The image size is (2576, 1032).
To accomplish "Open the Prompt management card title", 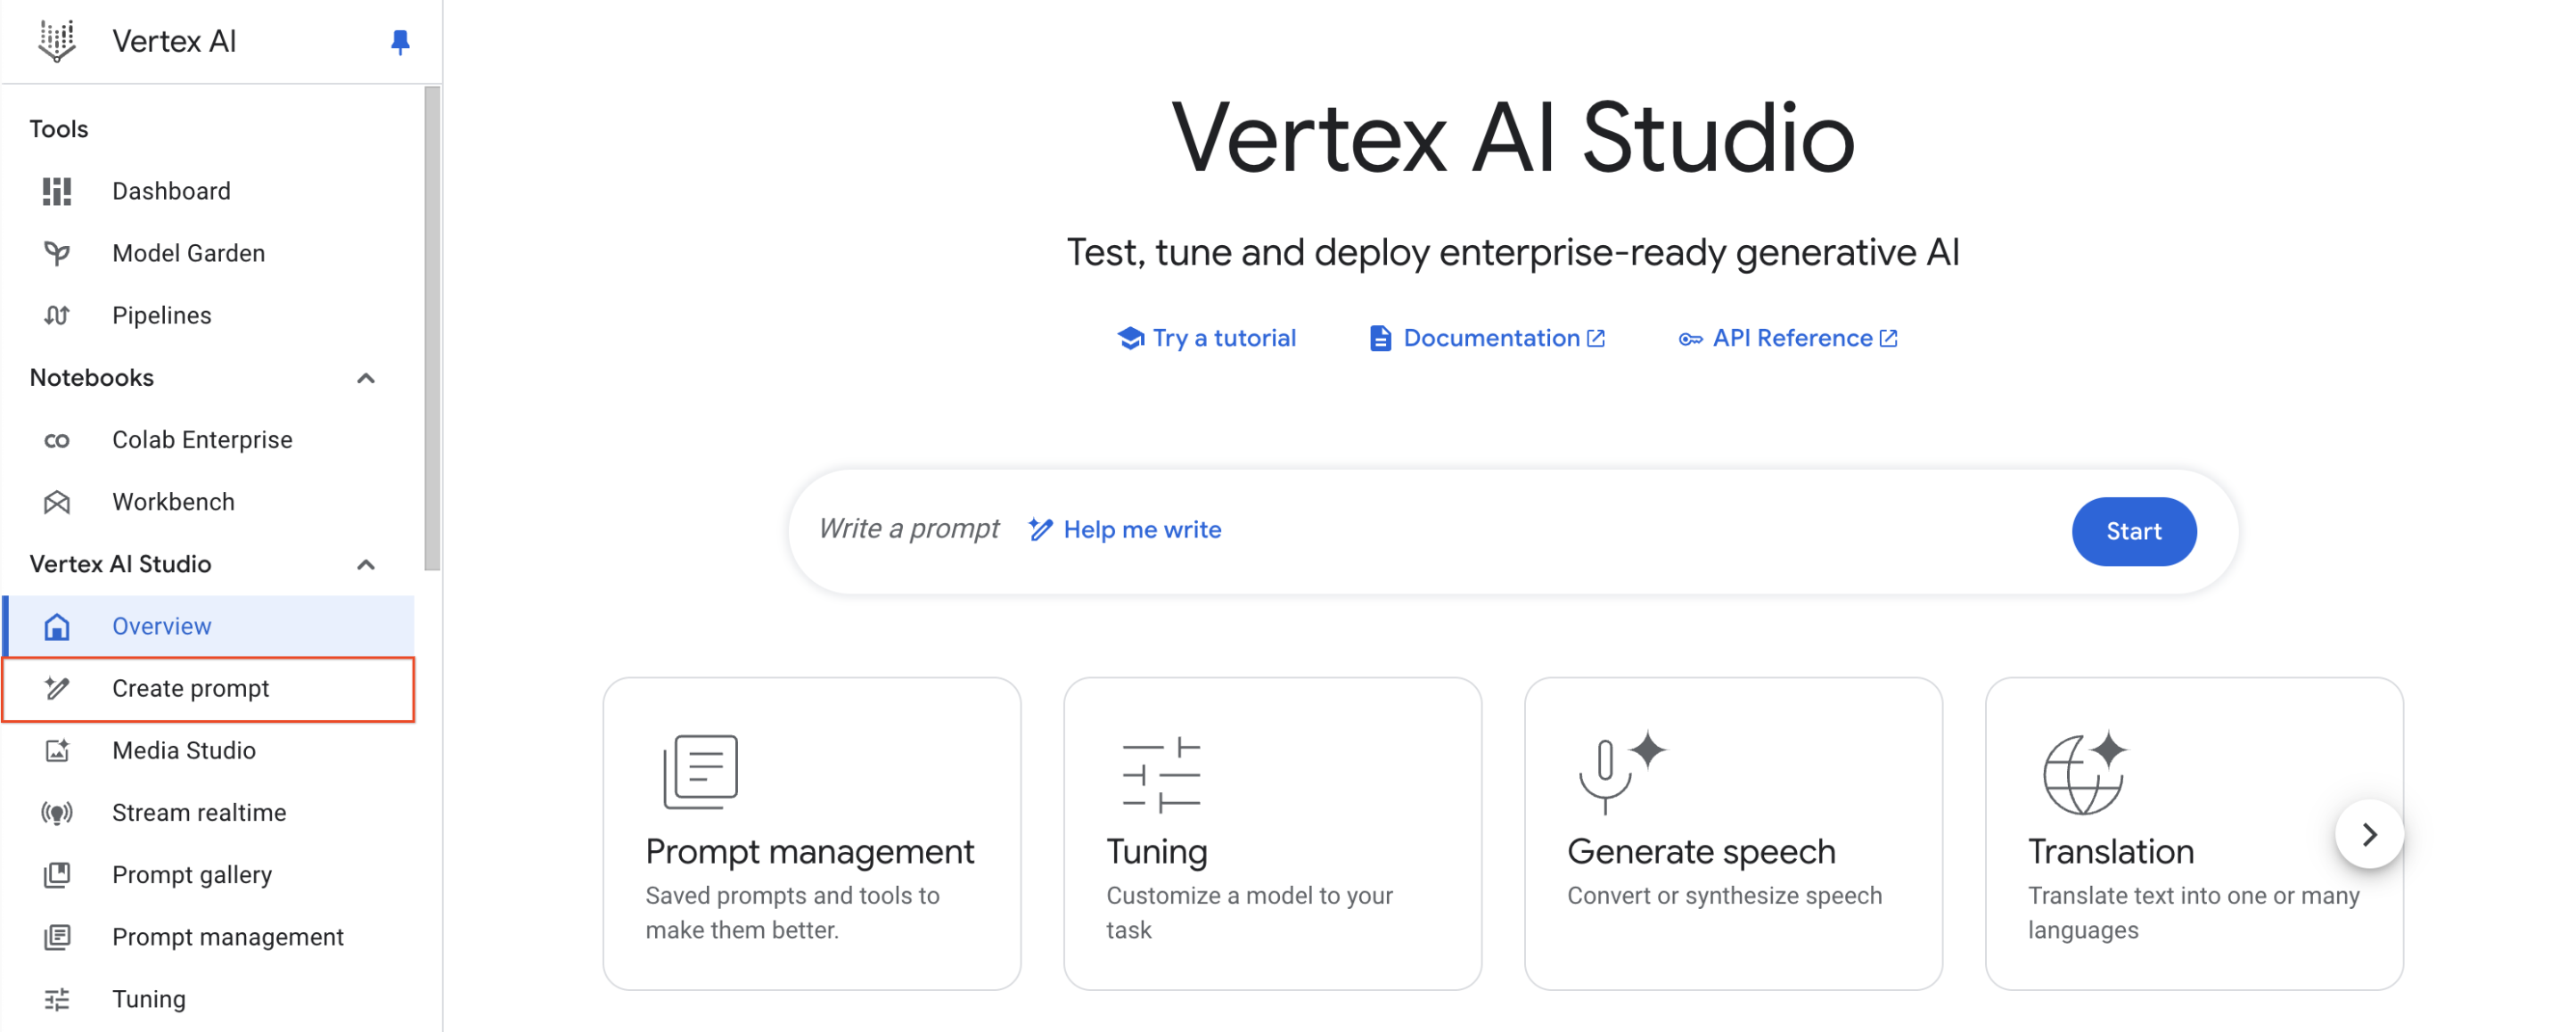I will (x=809, y=852).
